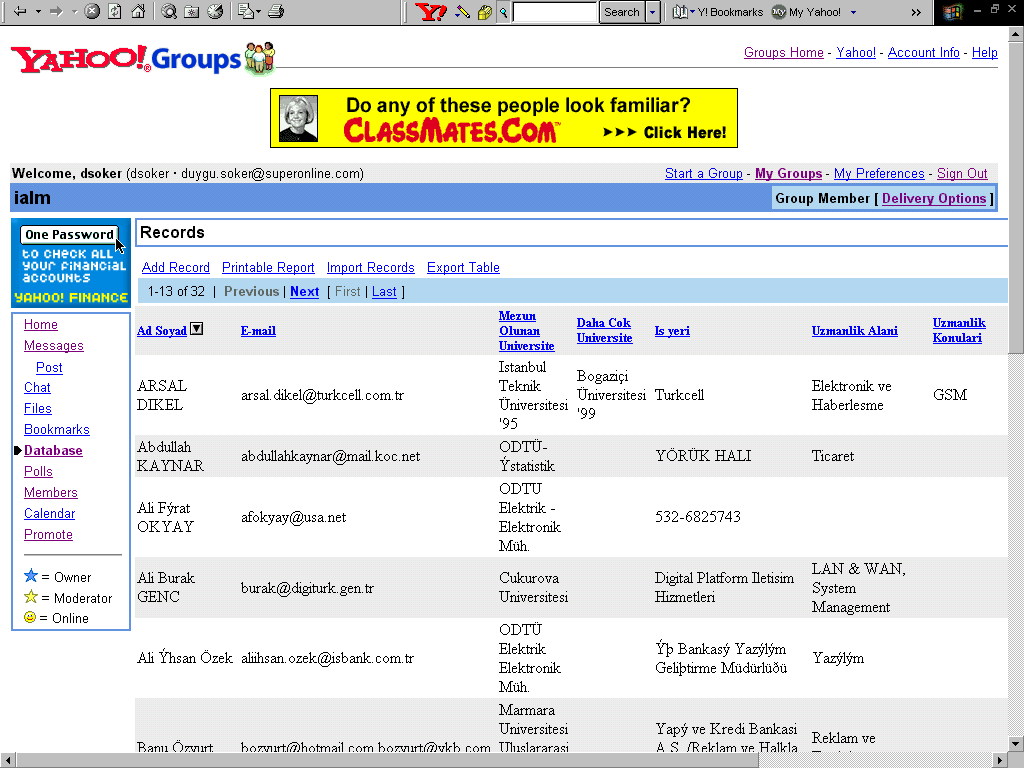1024x768 pixels.
Task: Click the yellow toolbox icon in Yahoo toolbar
Action: coord(484,12)
